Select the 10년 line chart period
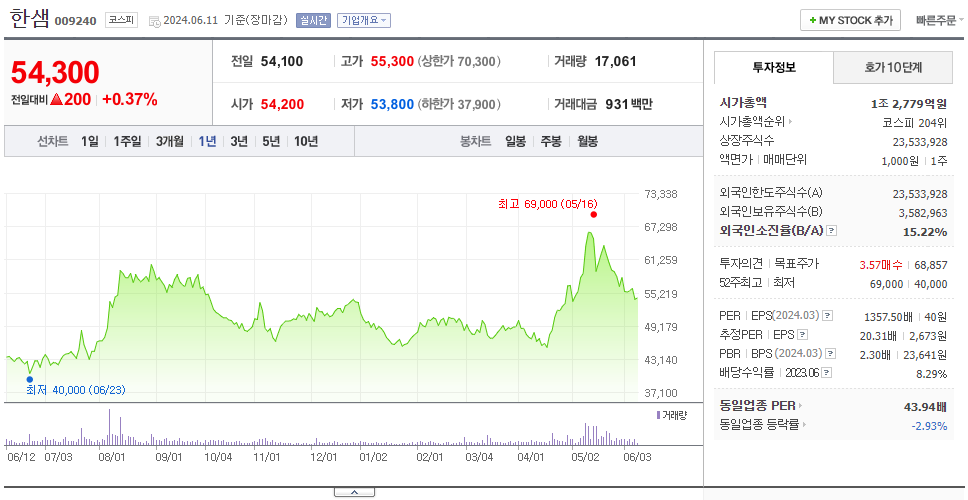The image size is (968, 500). coord(306,141)
